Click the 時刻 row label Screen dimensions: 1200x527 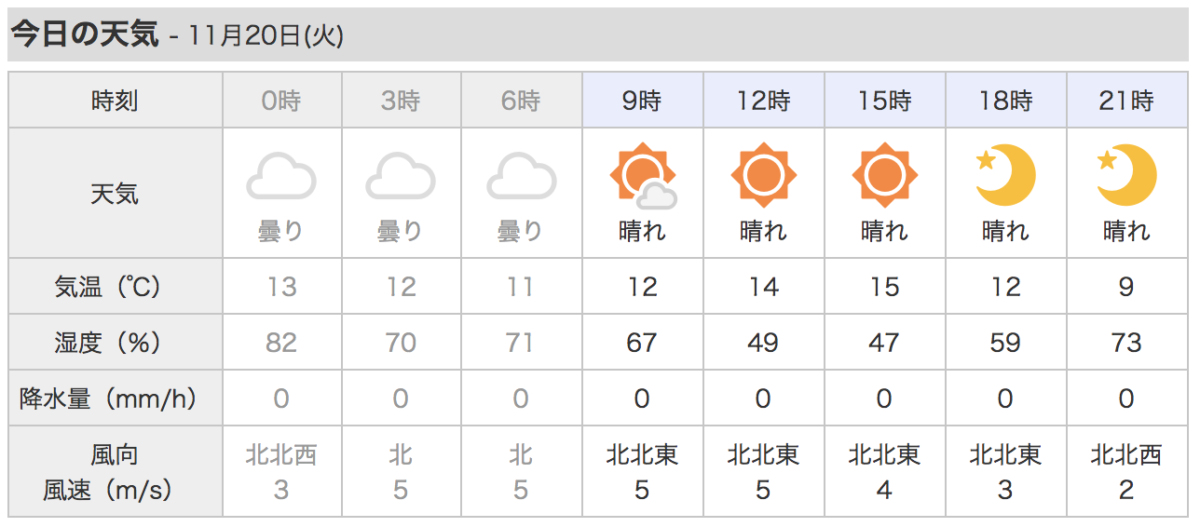(115, 101)
